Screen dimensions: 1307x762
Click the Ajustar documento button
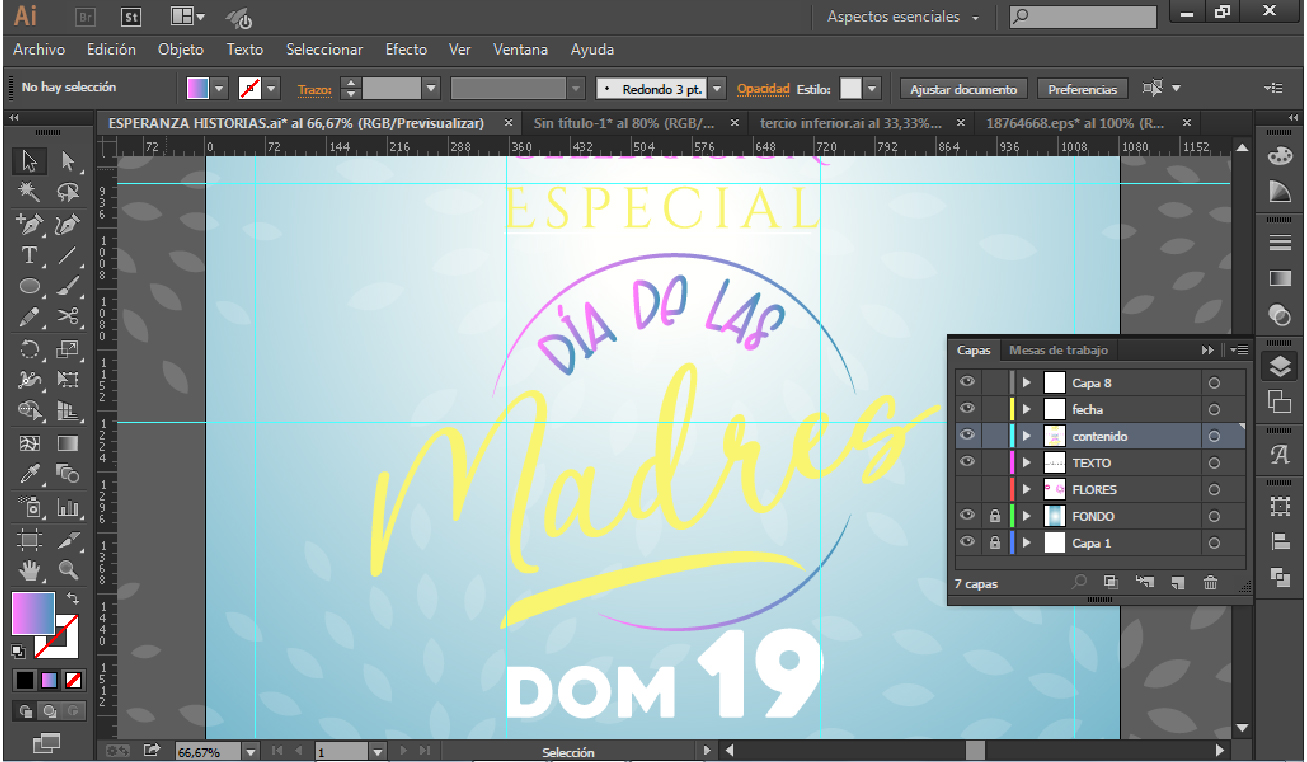point(963,89)
